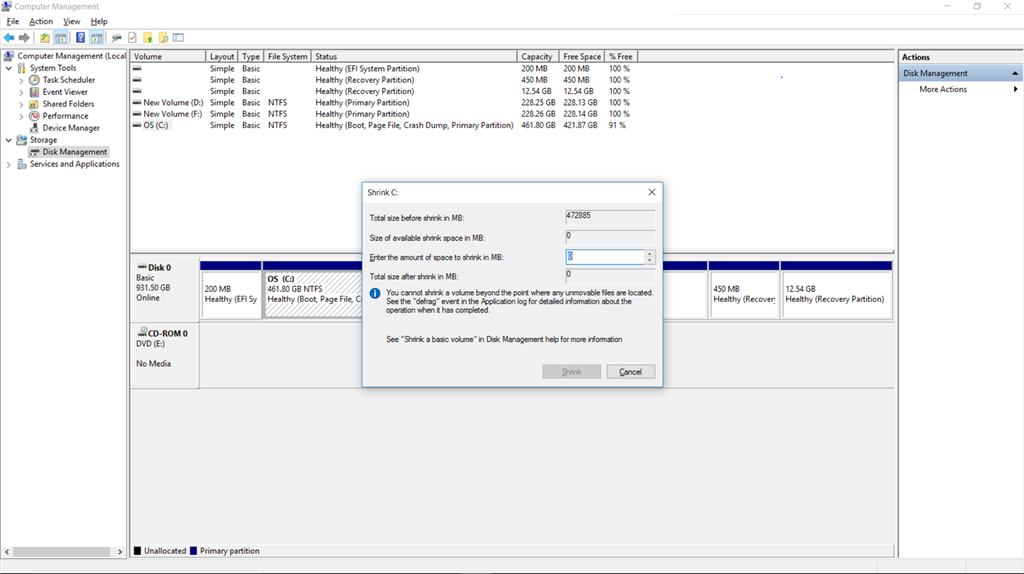Increase shrink amount with spinner up arrow

pyautogui.click(x=649, y=253)
